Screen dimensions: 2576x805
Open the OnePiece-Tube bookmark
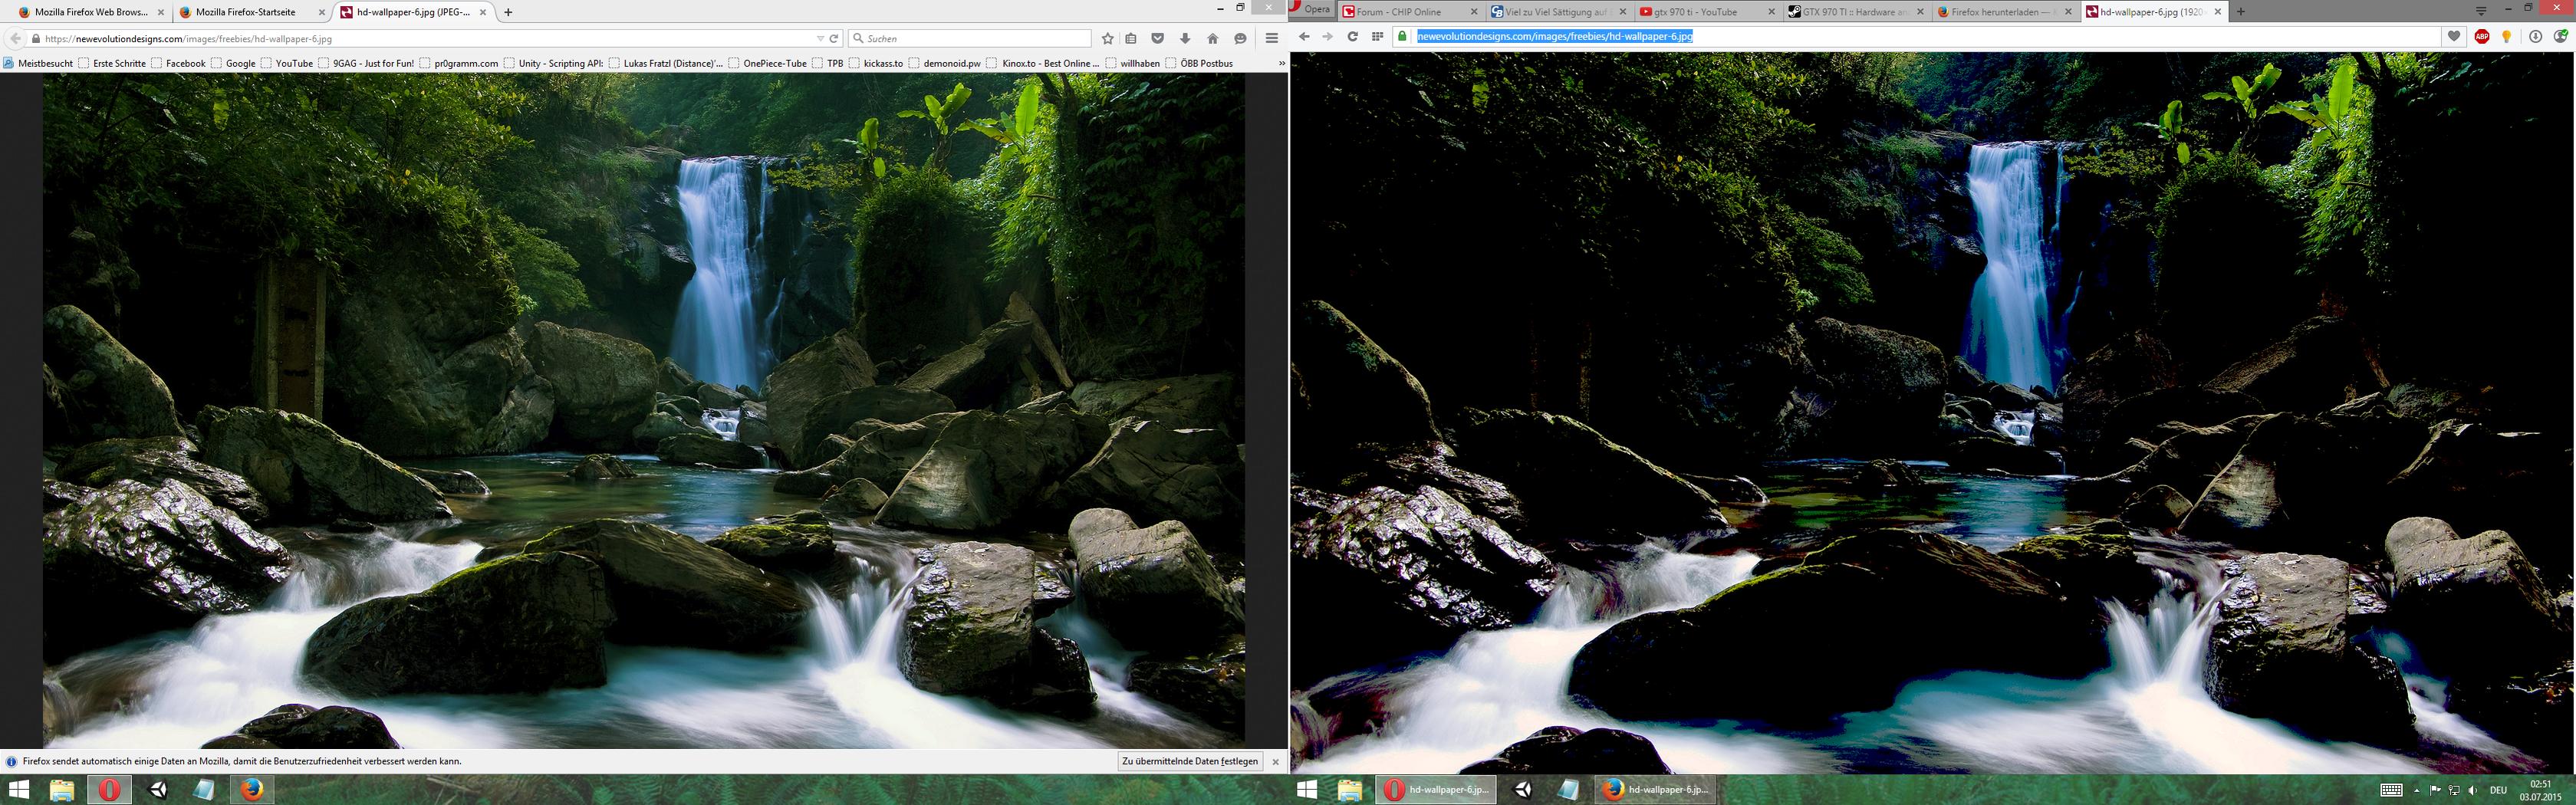coord(767,63)
